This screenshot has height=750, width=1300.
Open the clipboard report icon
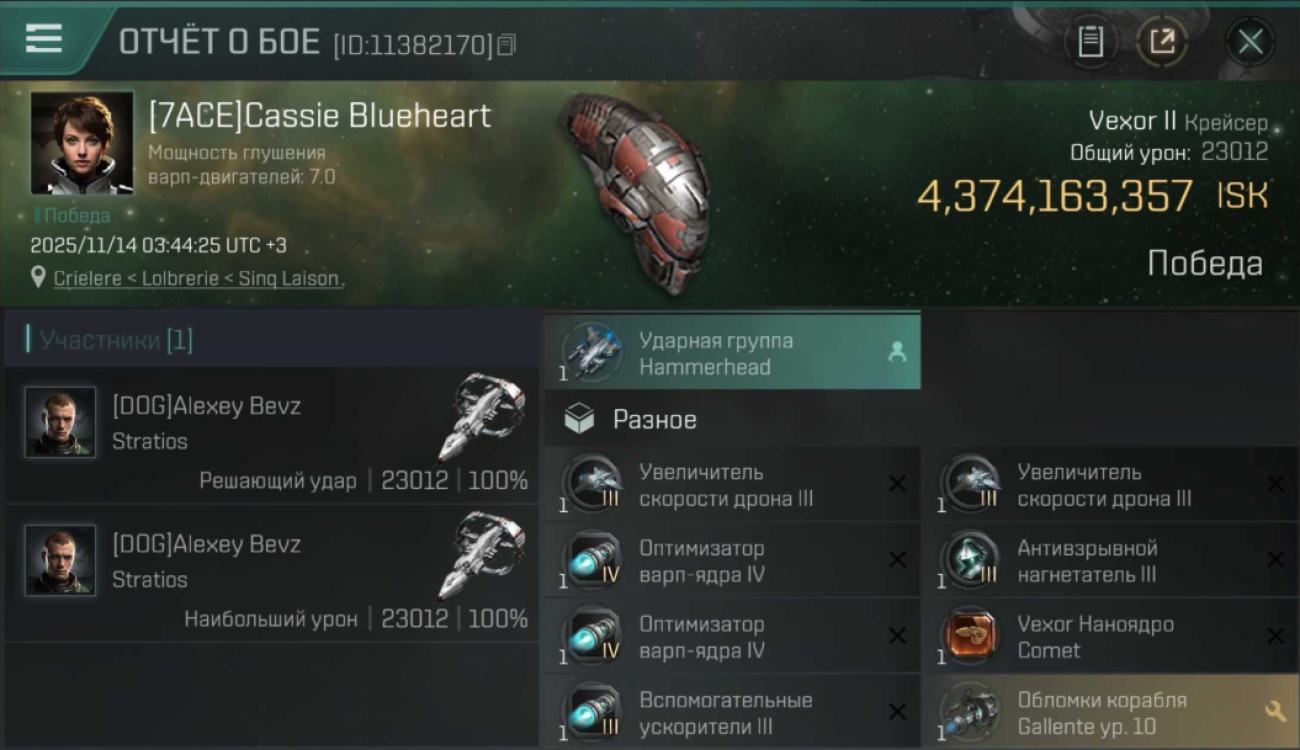[x=1090, y=42]
